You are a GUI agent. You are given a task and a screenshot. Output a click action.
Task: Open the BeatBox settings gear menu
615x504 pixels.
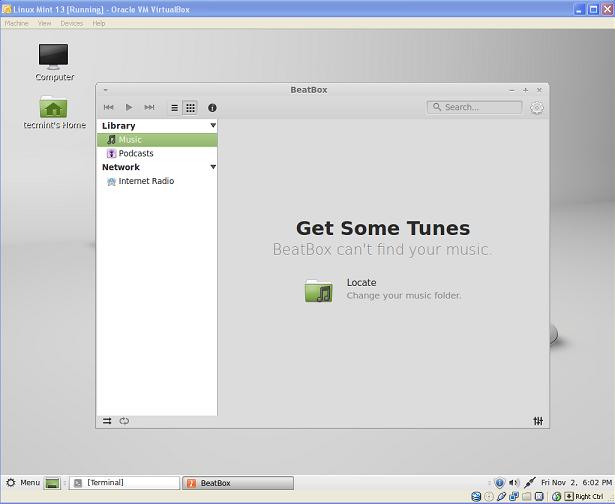[537, 108]
